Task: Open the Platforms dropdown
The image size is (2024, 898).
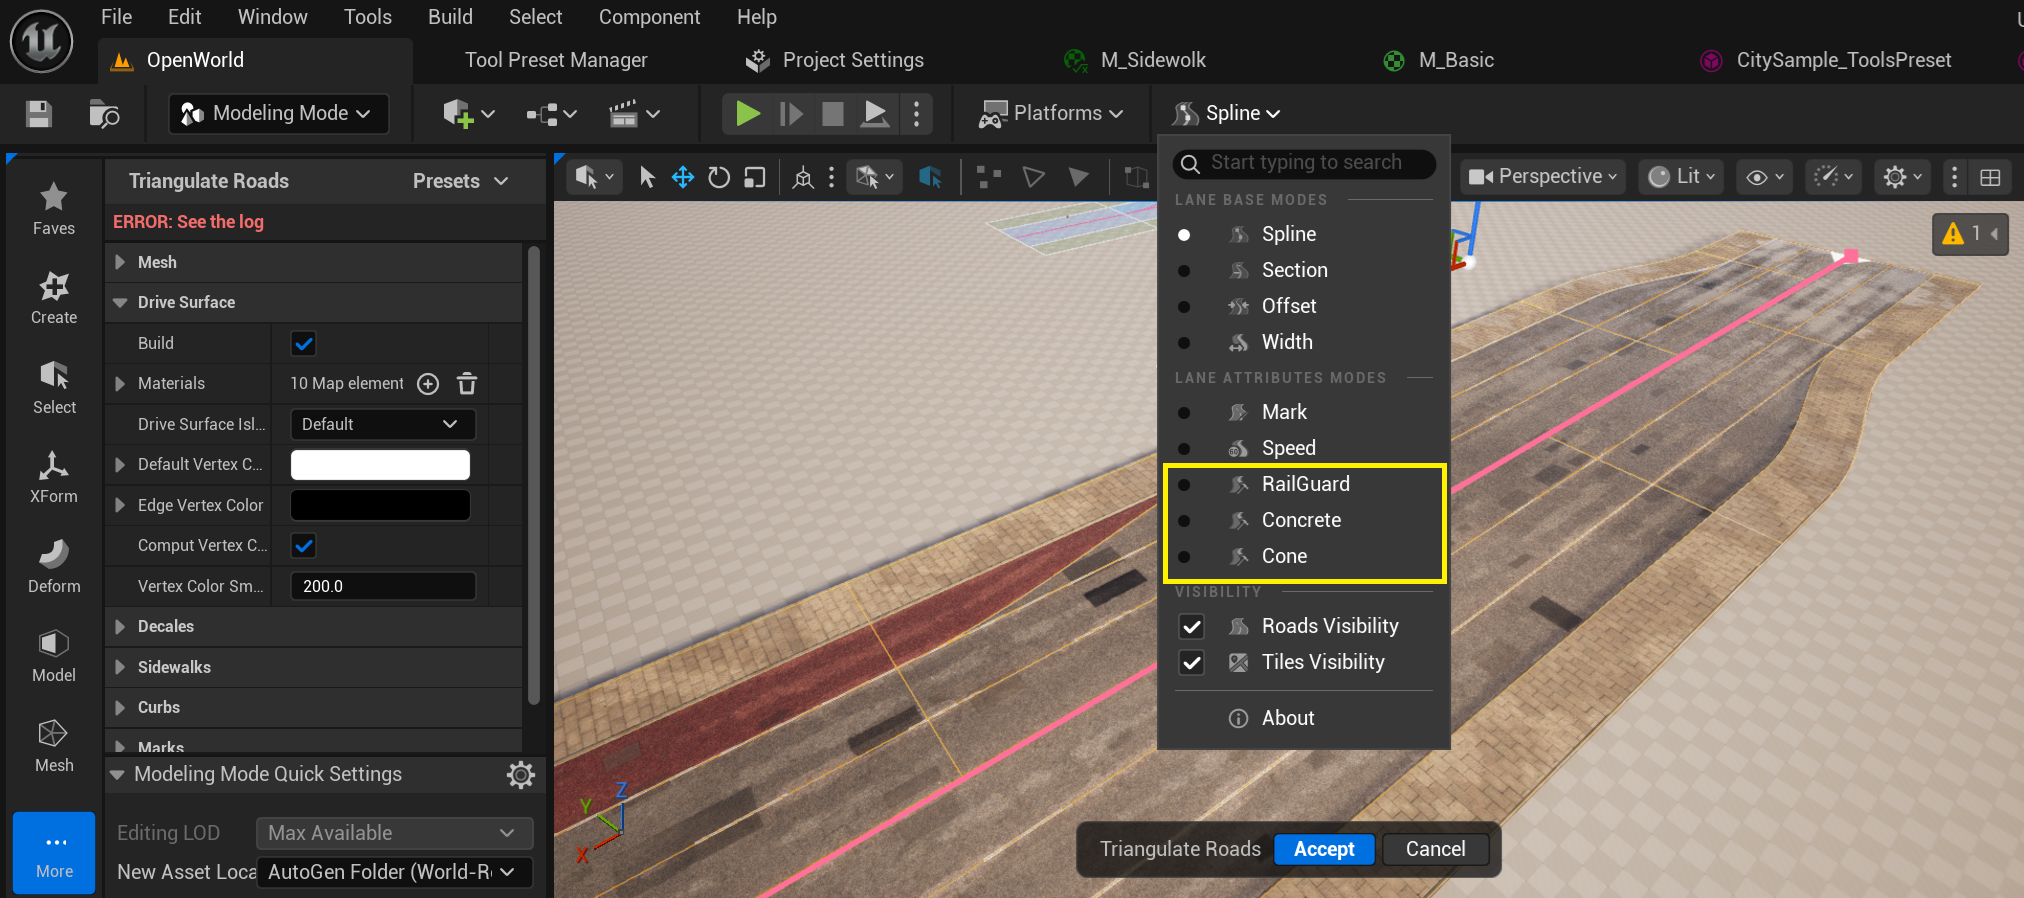Action: (x=1050, y=114)
